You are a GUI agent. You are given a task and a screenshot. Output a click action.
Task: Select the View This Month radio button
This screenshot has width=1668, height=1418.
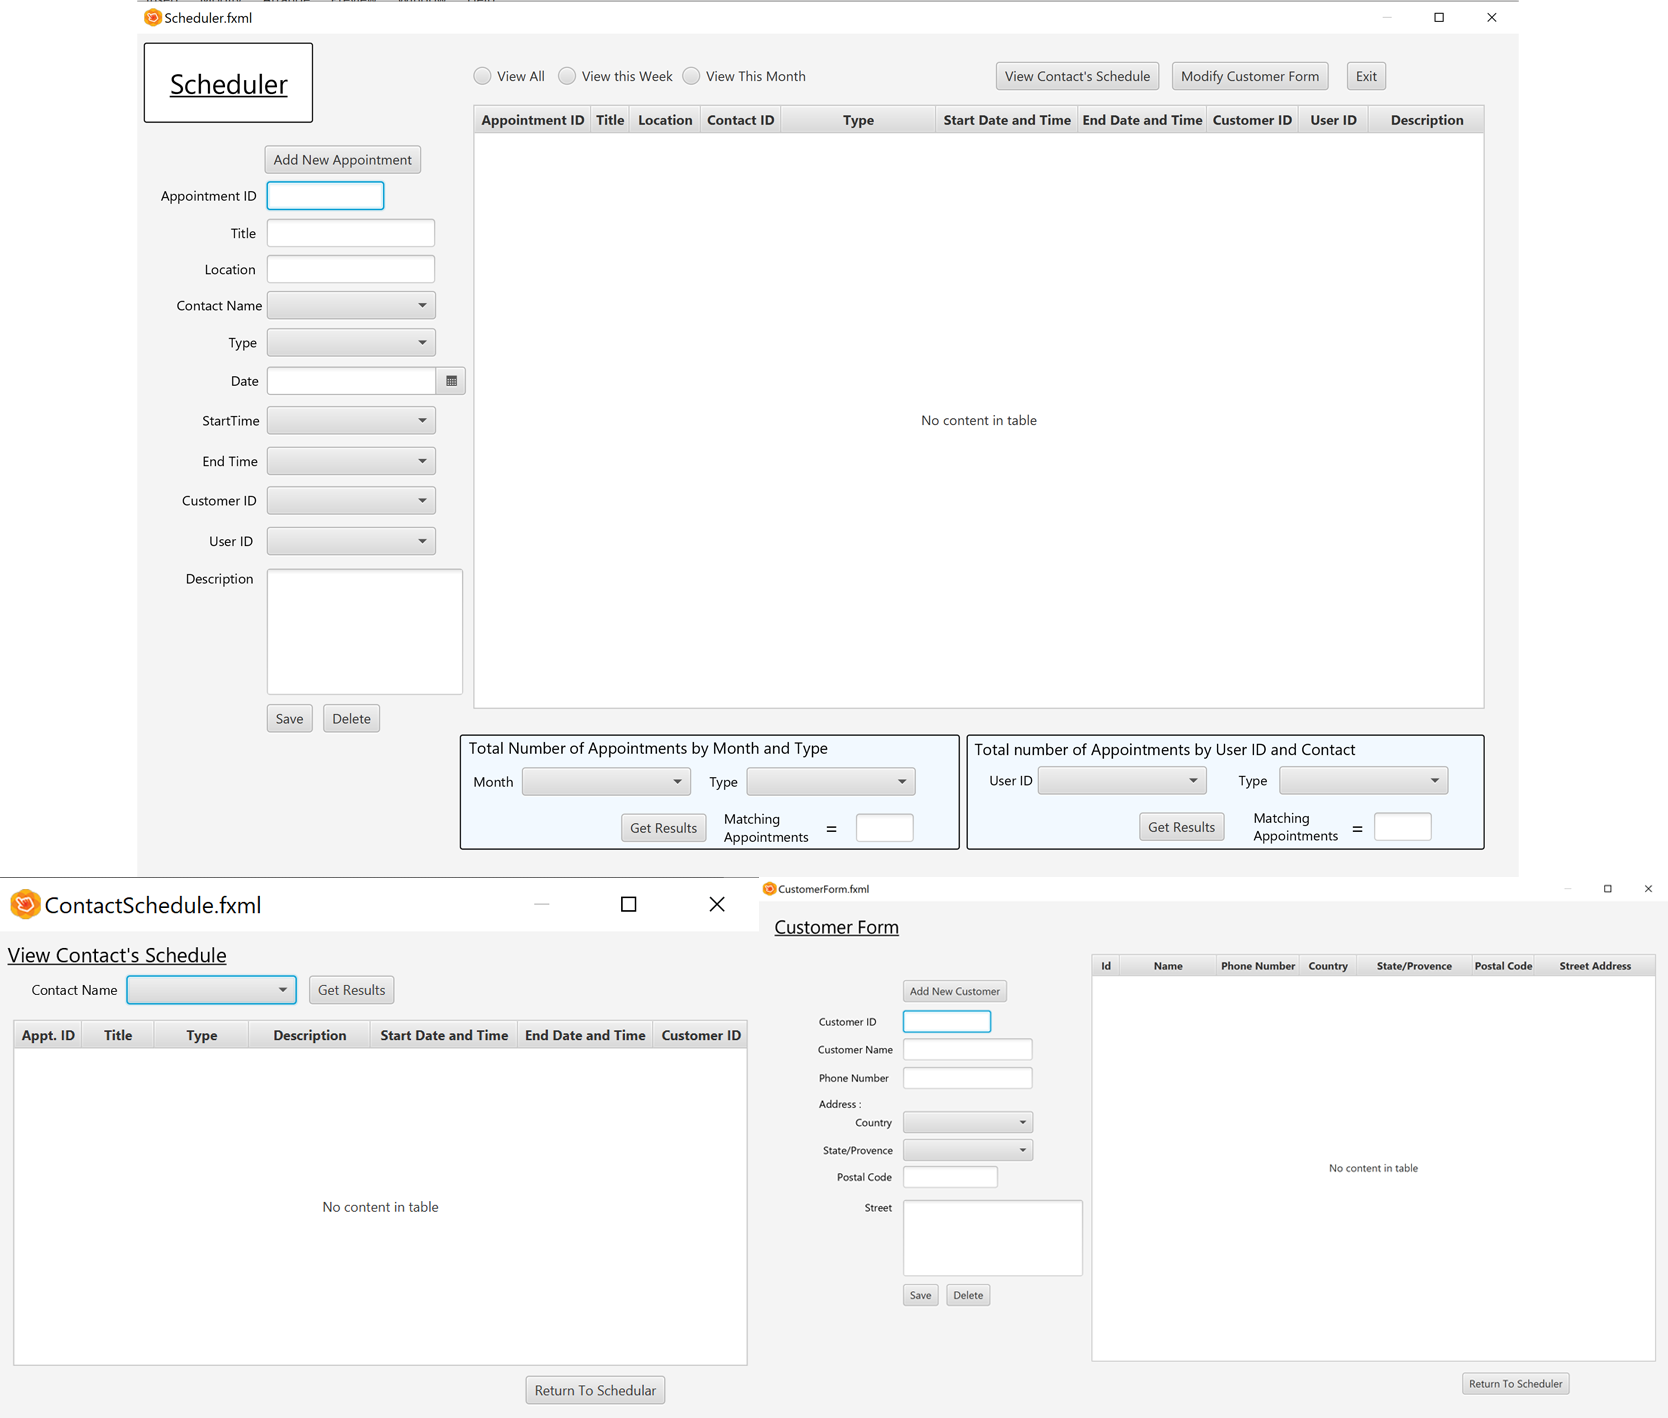691,76
